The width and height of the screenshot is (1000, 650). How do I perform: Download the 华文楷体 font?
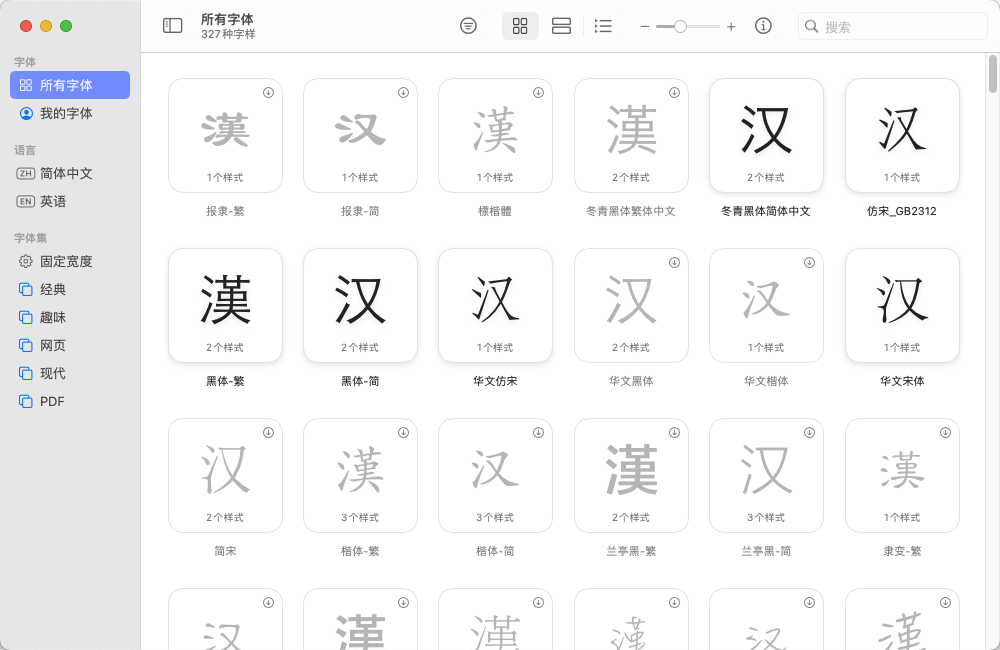(809, 262)
